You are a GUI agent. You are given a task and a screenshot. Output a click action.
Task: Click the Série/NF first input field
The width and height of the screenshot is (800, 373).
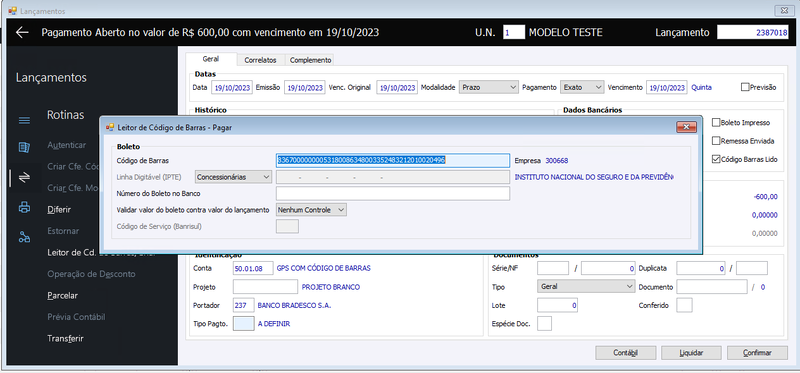coord(553,268)
